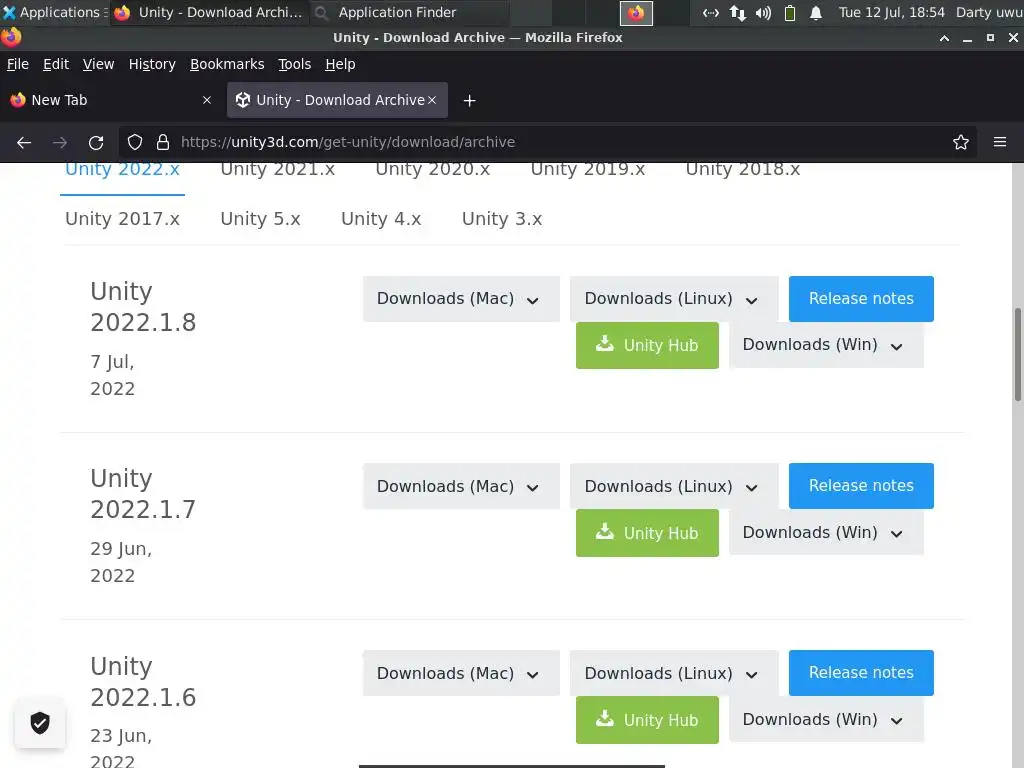The height and width of the screenshot is (768, 1024).
Task: Select the Unity 4.x tab
Action: tap(381, 219)
